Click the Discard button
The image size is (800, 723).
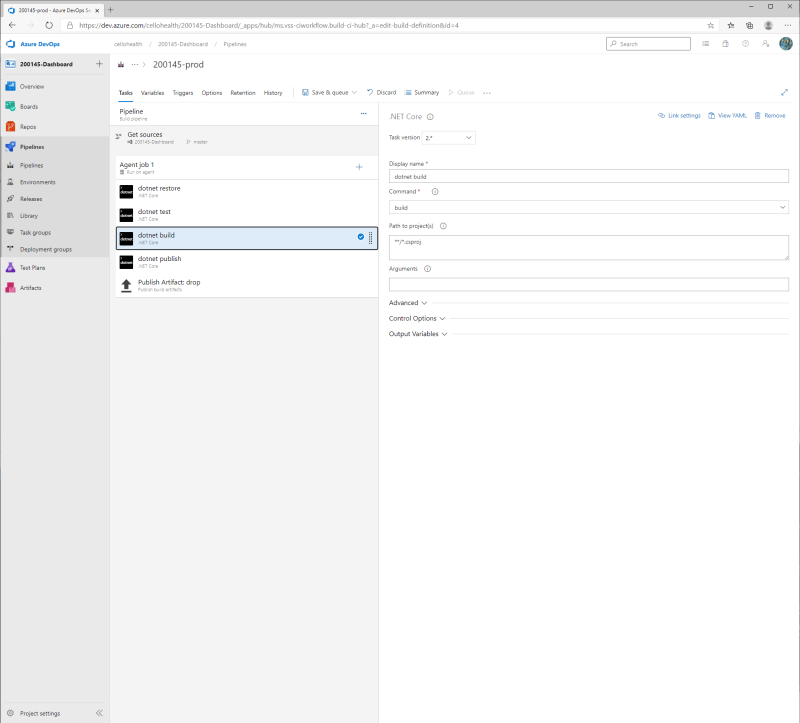pos(381,92)
